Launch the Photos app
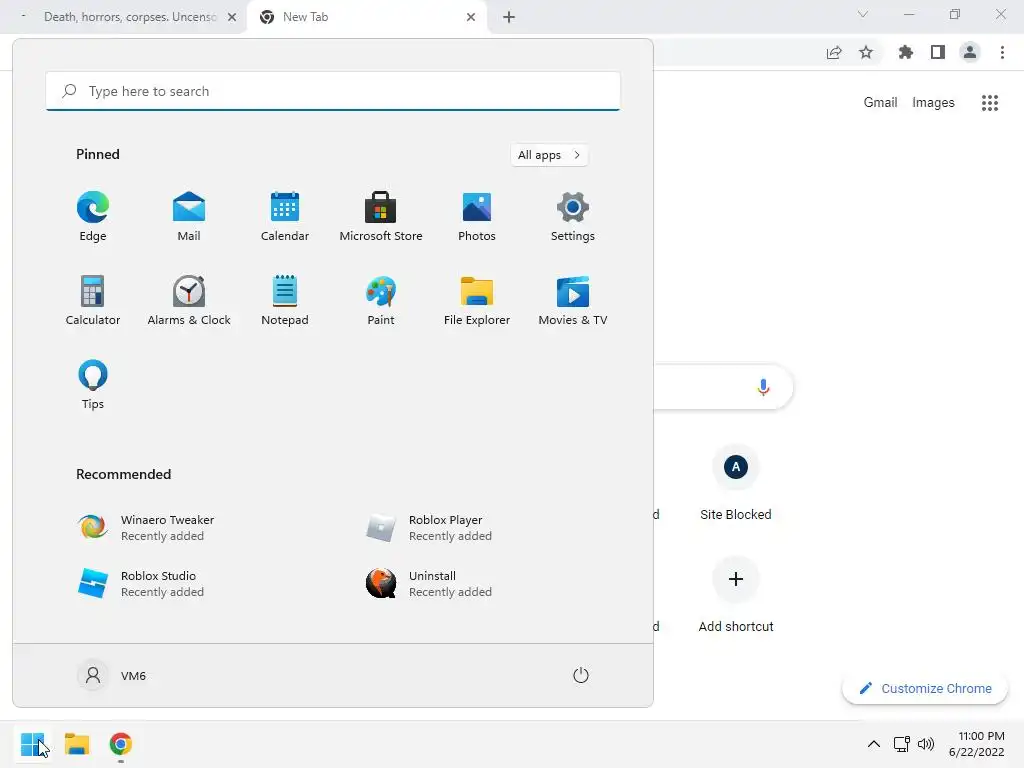1024x768 pixels. [x=477, y=217]
